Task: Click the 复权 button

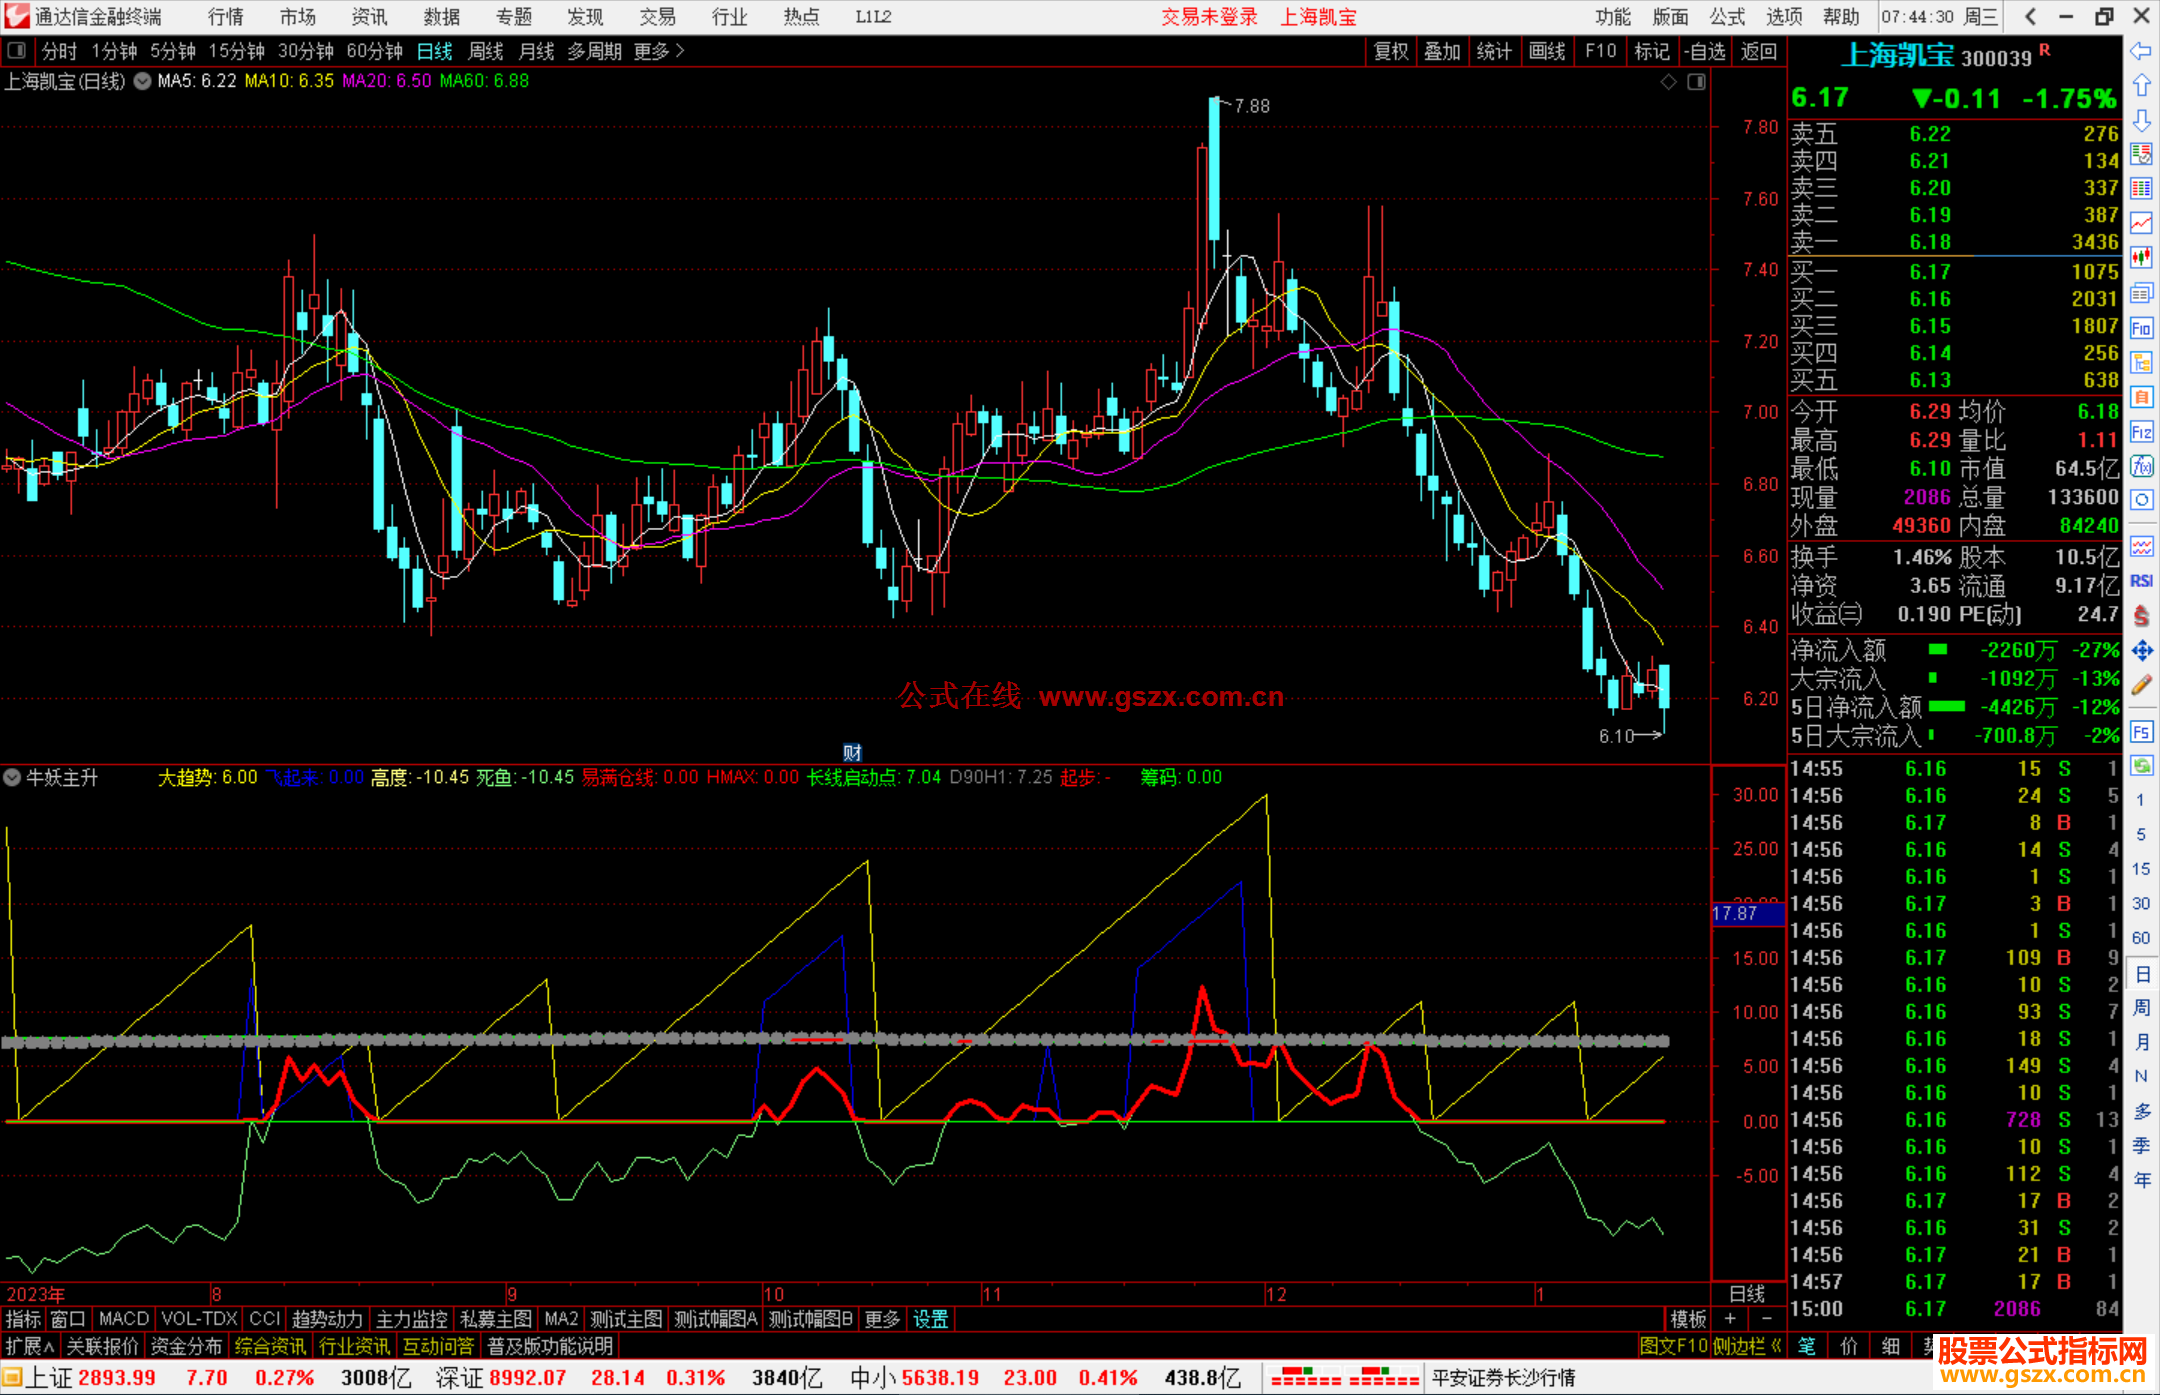Action: (x=1391, y=51)
